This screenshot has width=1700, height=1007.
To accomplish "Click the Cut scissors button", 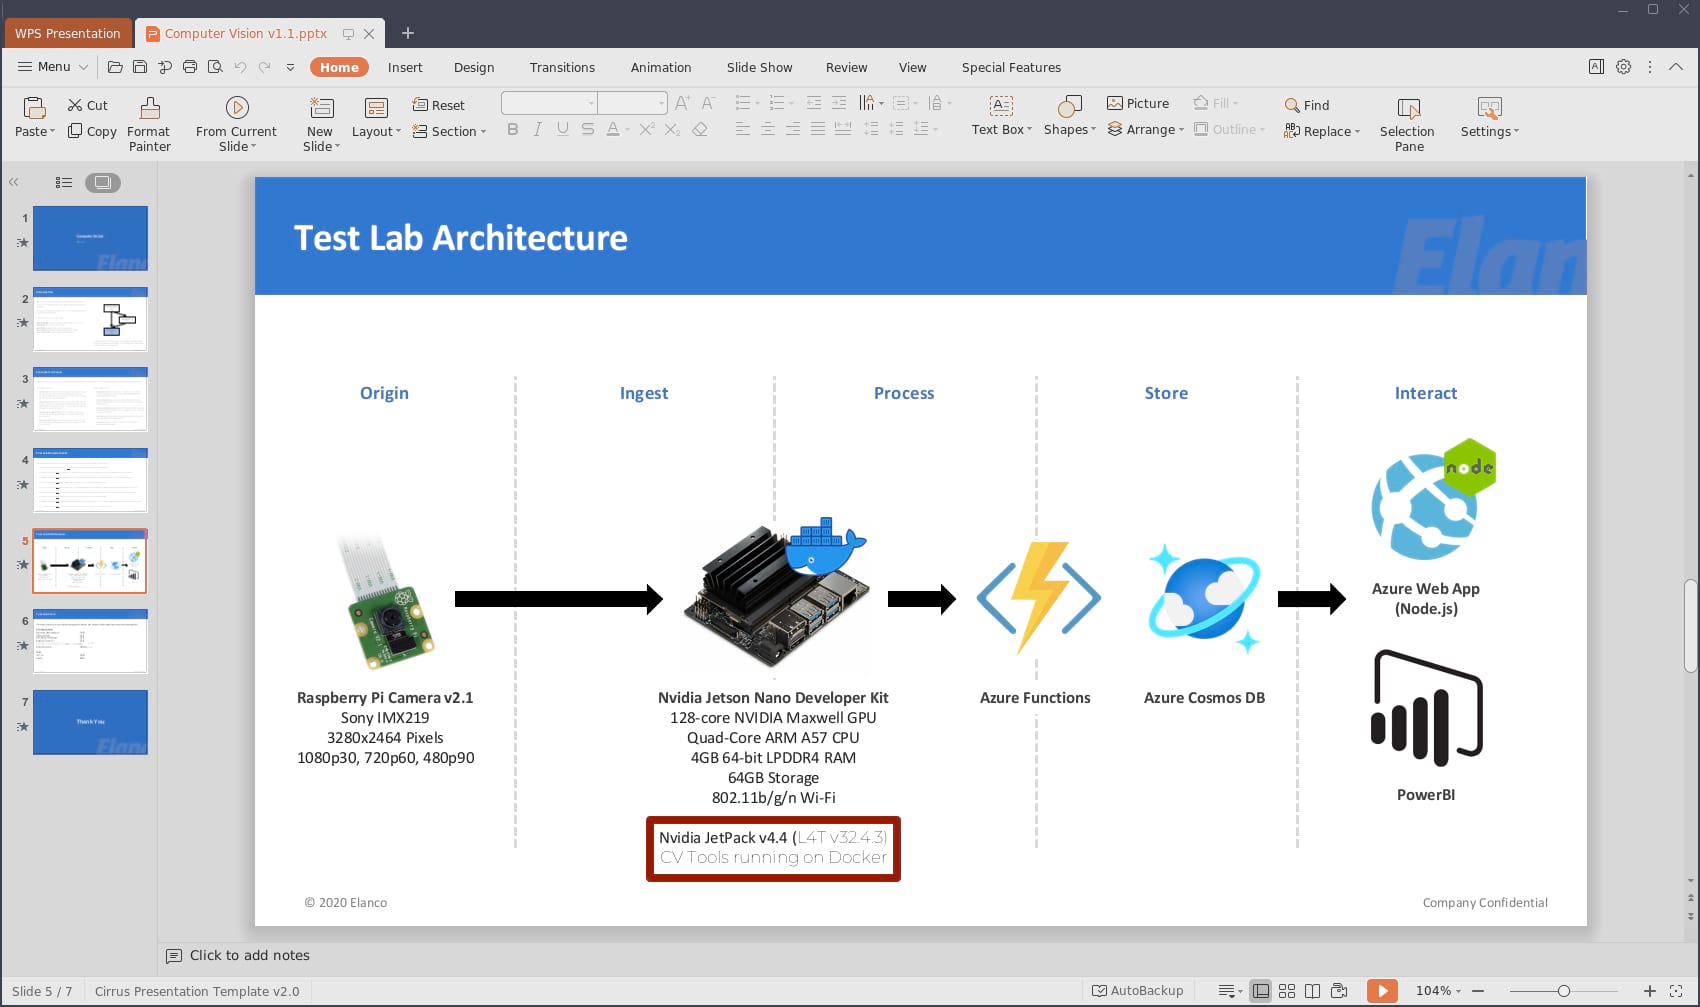I will pos(87,105).
